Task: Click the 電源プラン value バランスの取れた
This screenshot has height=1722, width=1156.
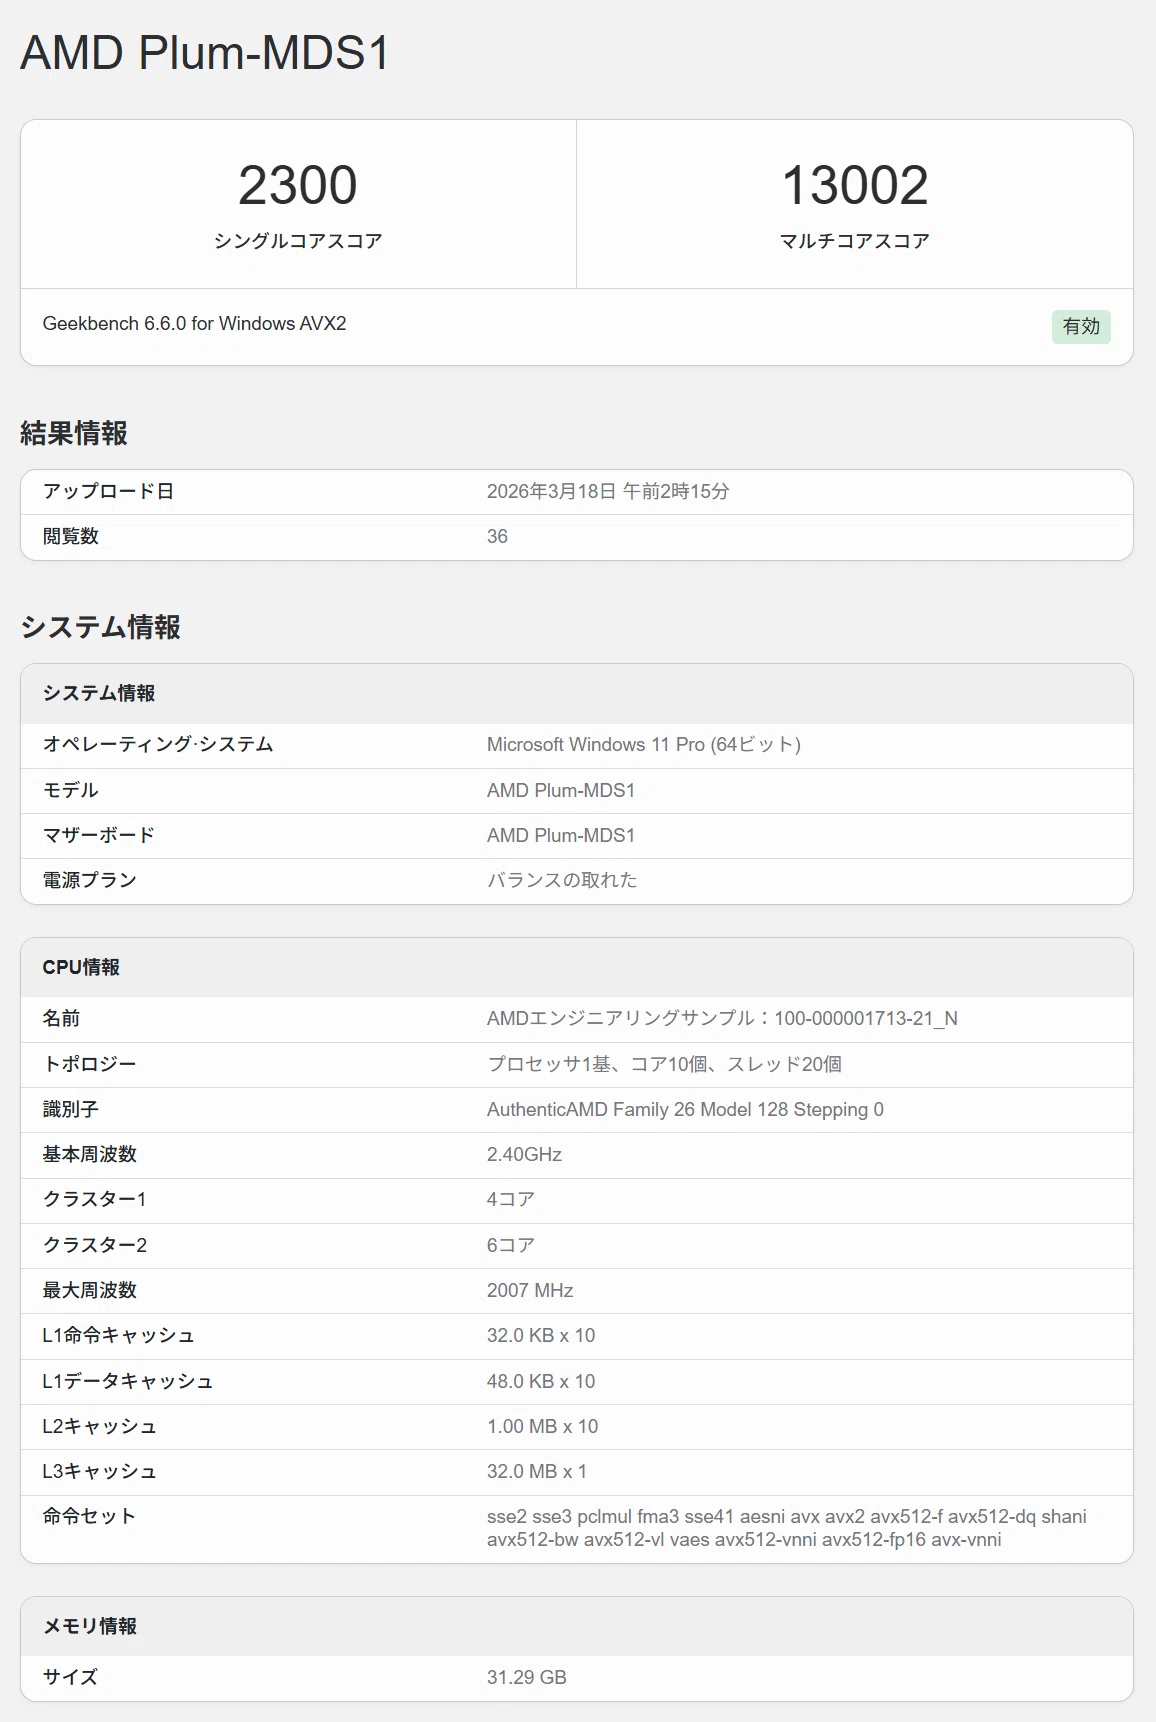Action: (562, 880)
